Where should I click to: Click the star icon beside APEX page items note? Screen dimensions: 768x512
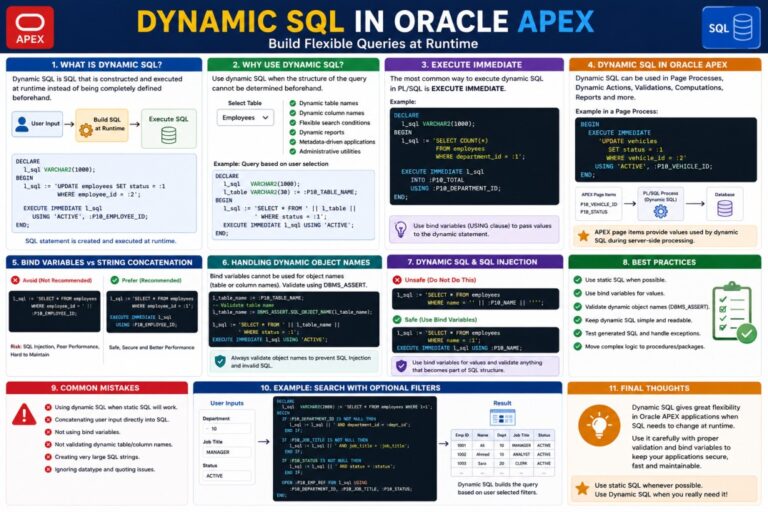click(583, 236)
